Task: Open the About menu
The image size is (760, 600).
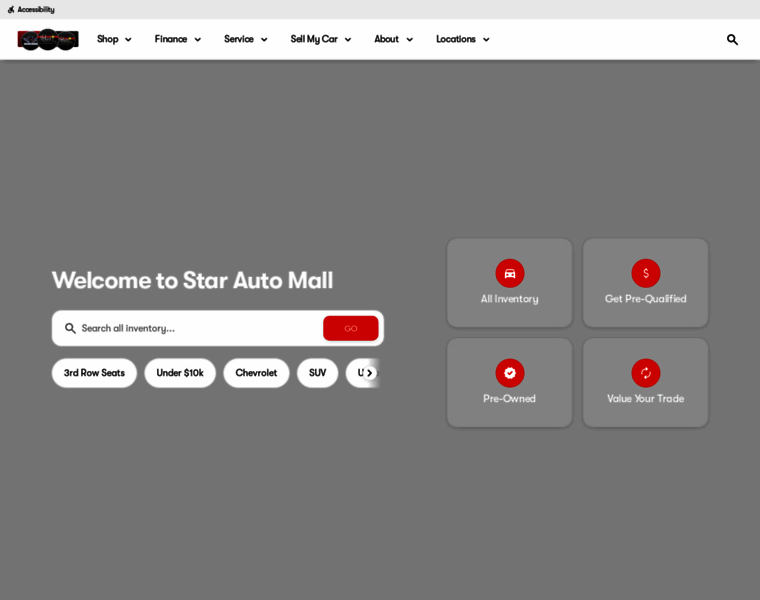Action: pos(386,39)
